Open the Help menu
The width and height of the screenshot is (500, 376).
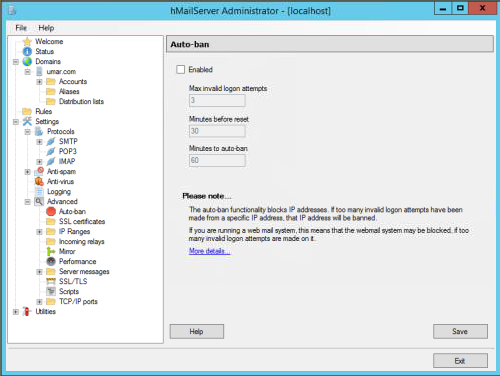point(46,28)
